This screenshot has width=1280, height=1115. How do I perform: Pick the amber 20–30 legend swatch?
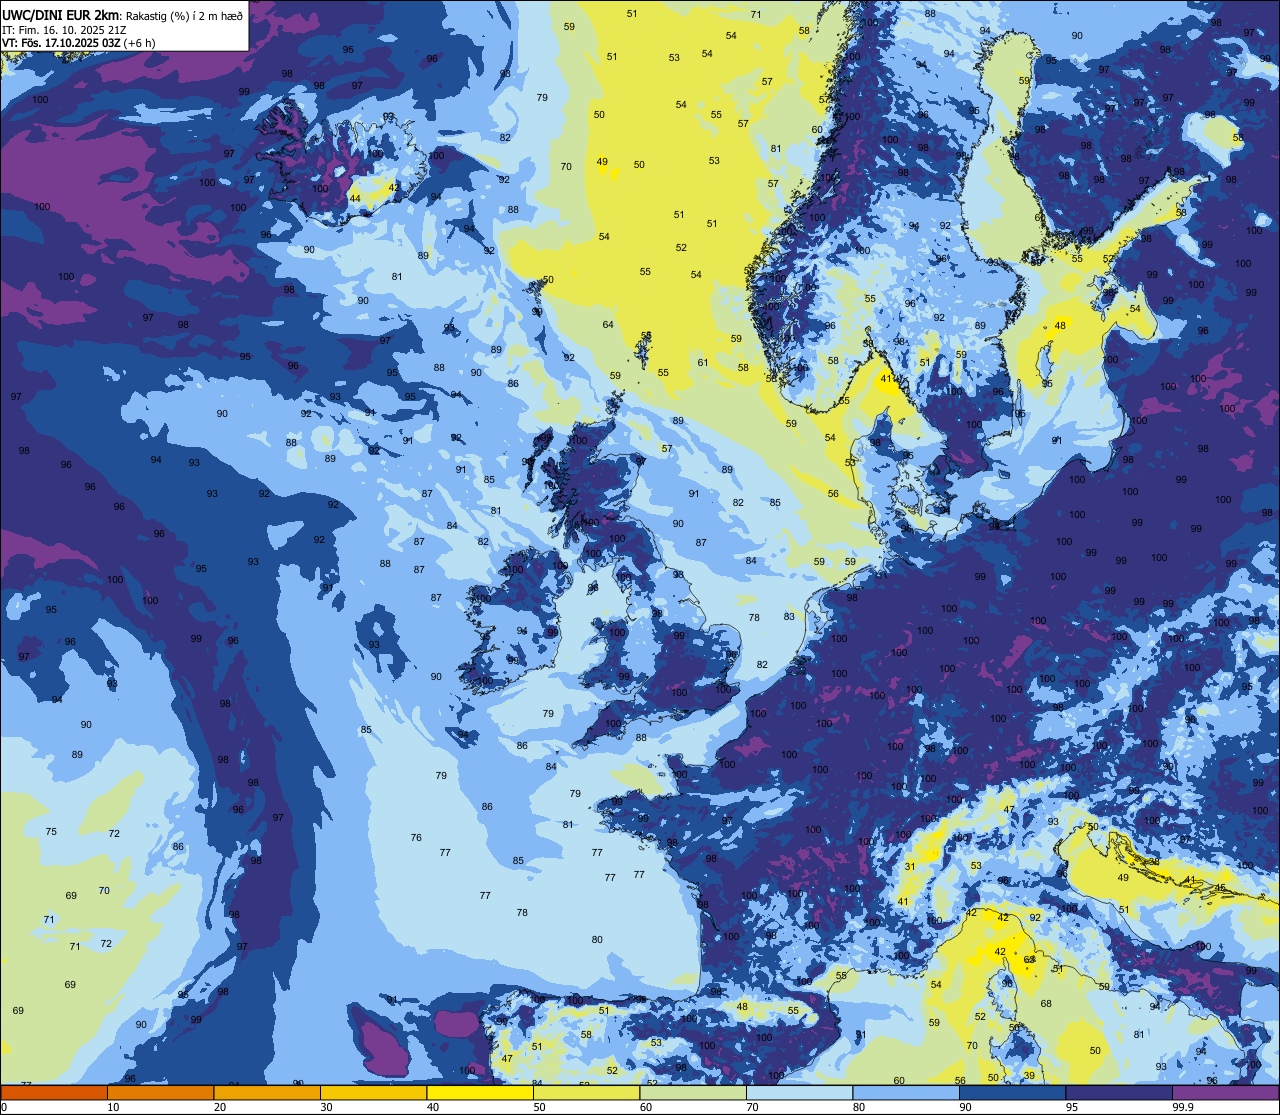(267, 1092)
